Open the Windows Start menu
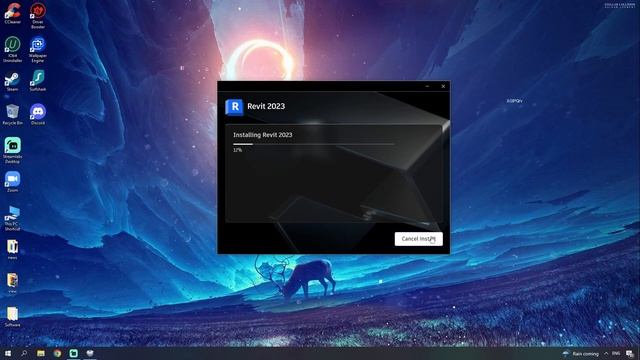 (8, 353)
